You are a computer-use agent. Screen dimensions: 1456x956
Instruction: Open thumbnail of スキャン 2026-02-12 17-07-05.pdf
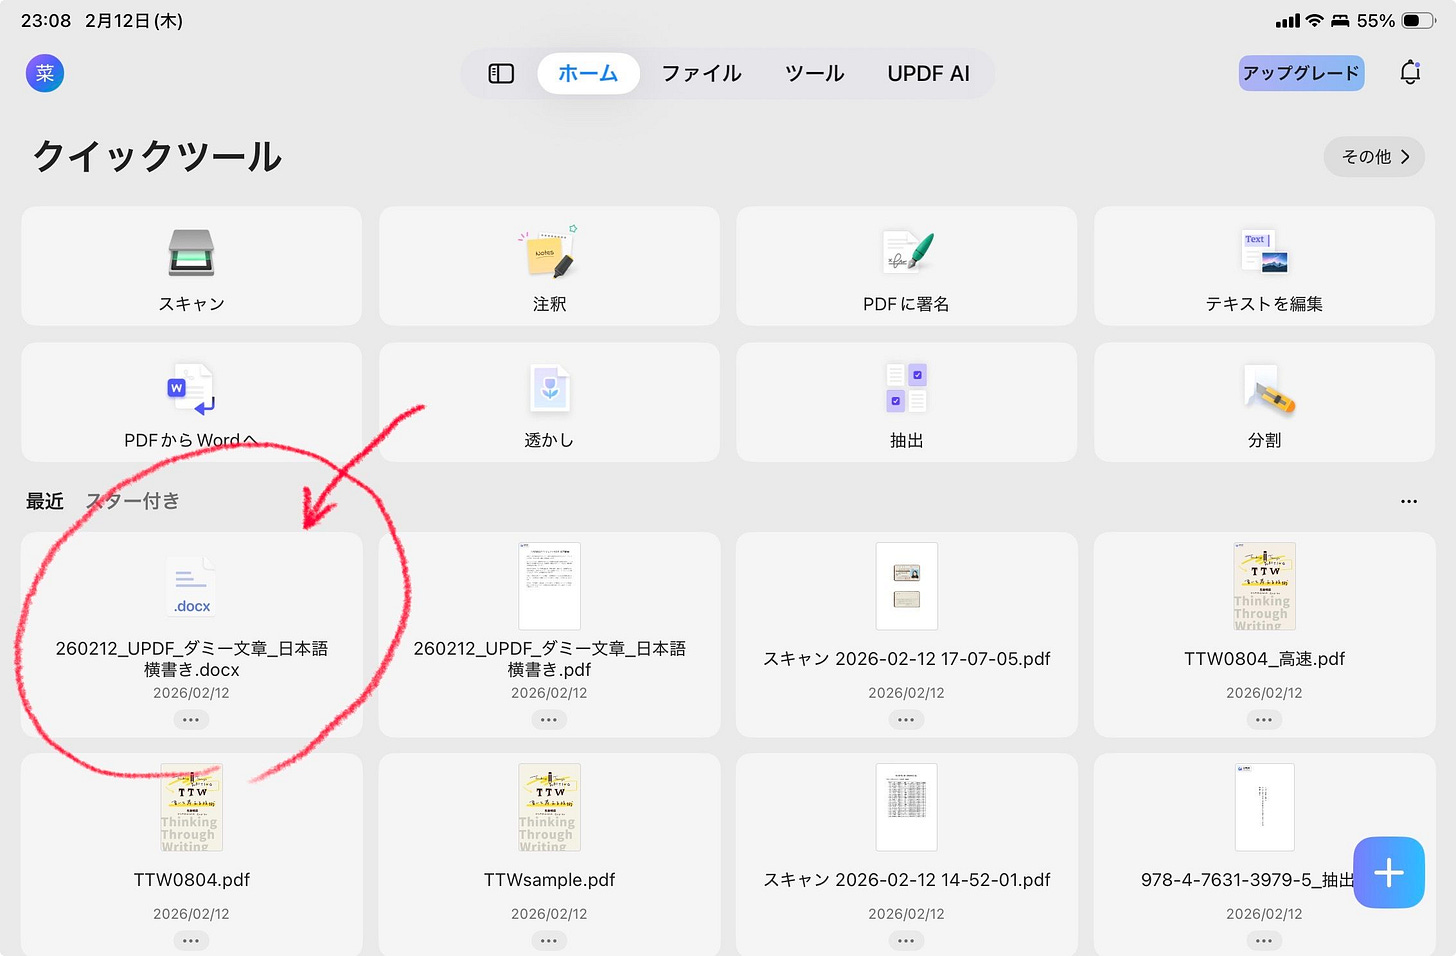point(906,586)
